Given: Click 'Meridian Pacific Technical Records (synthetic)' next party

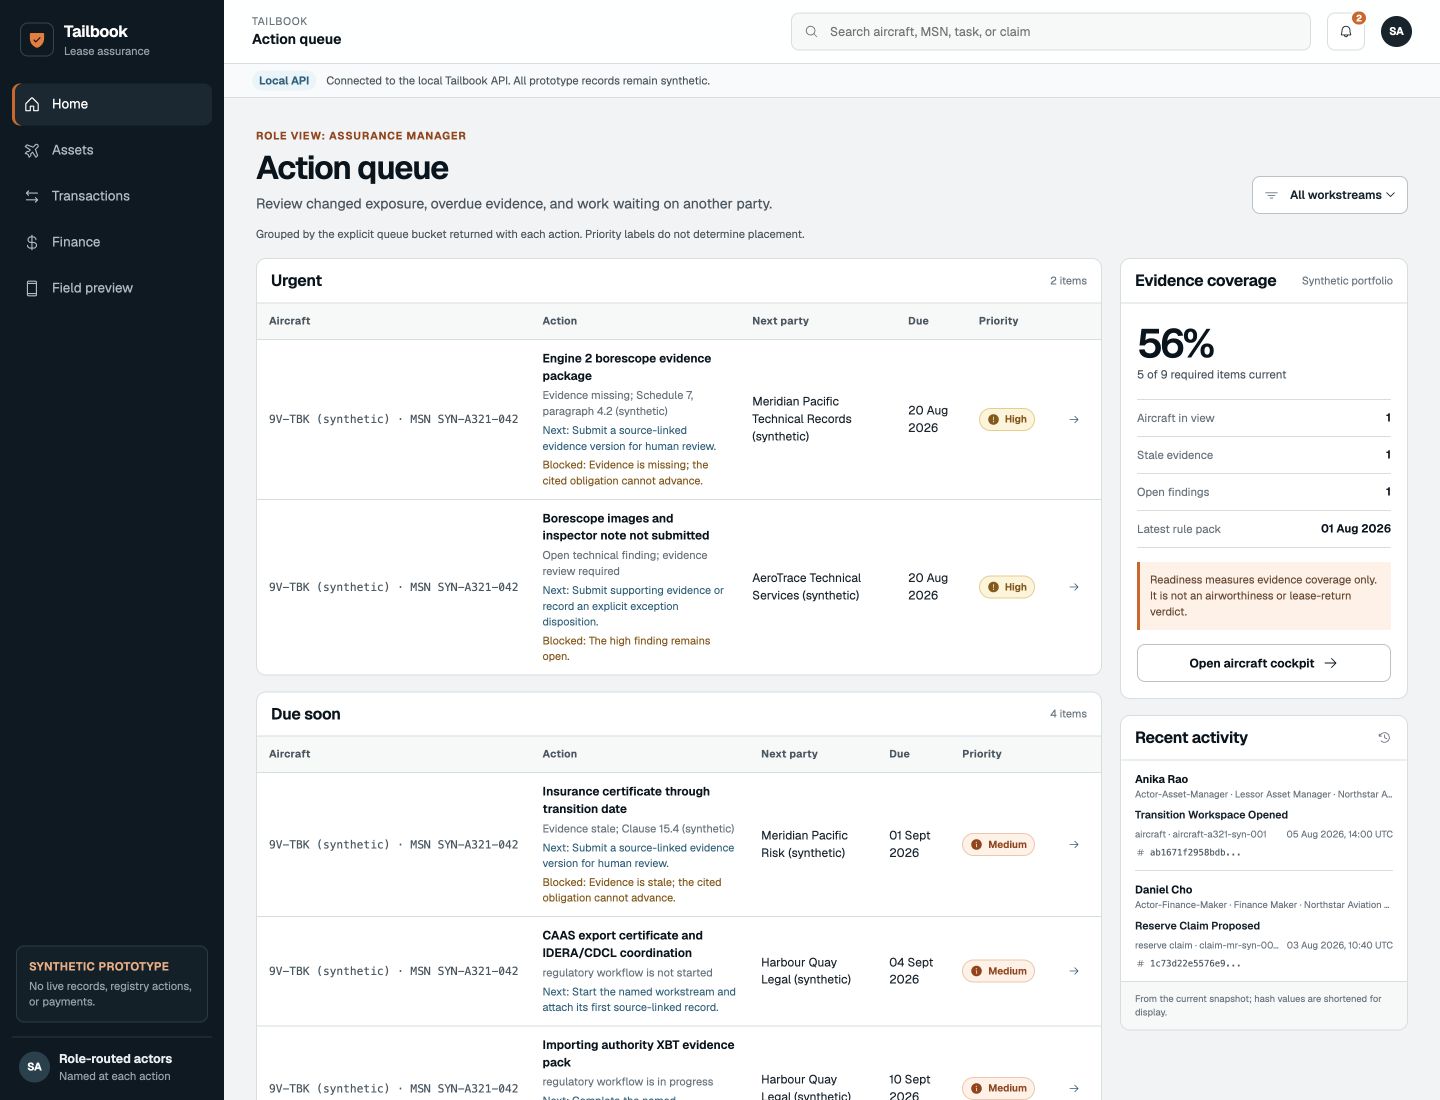Looking at the screenshot, I should click(x=802, y=419).
